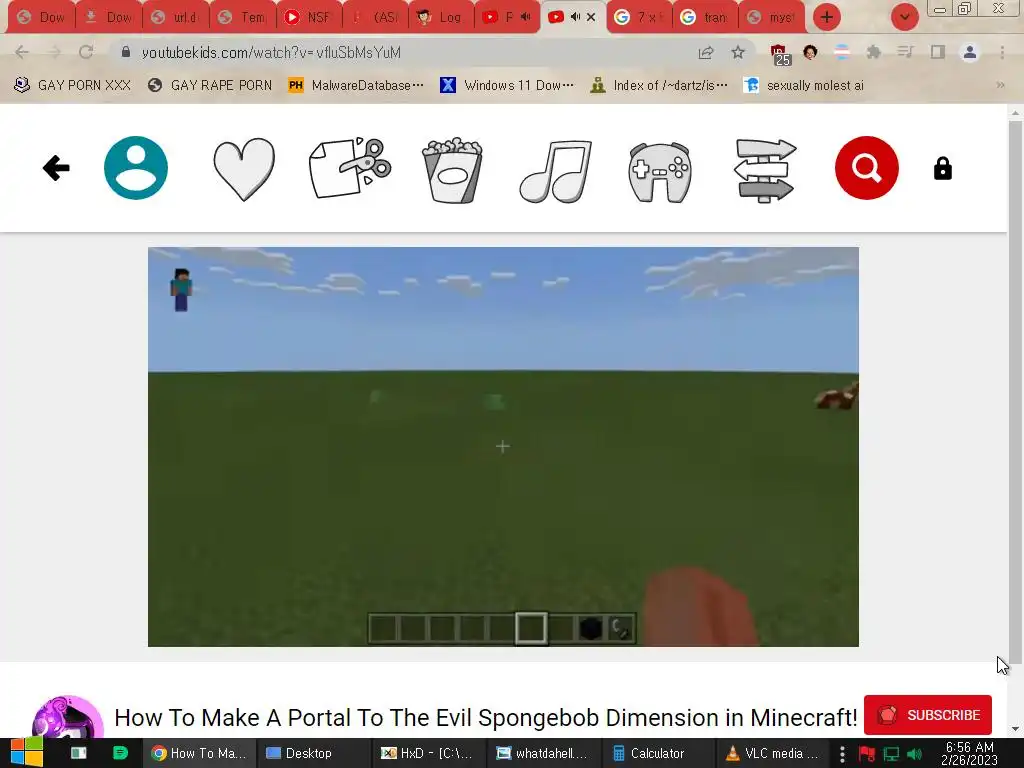Select the signpost explore category

765,170
